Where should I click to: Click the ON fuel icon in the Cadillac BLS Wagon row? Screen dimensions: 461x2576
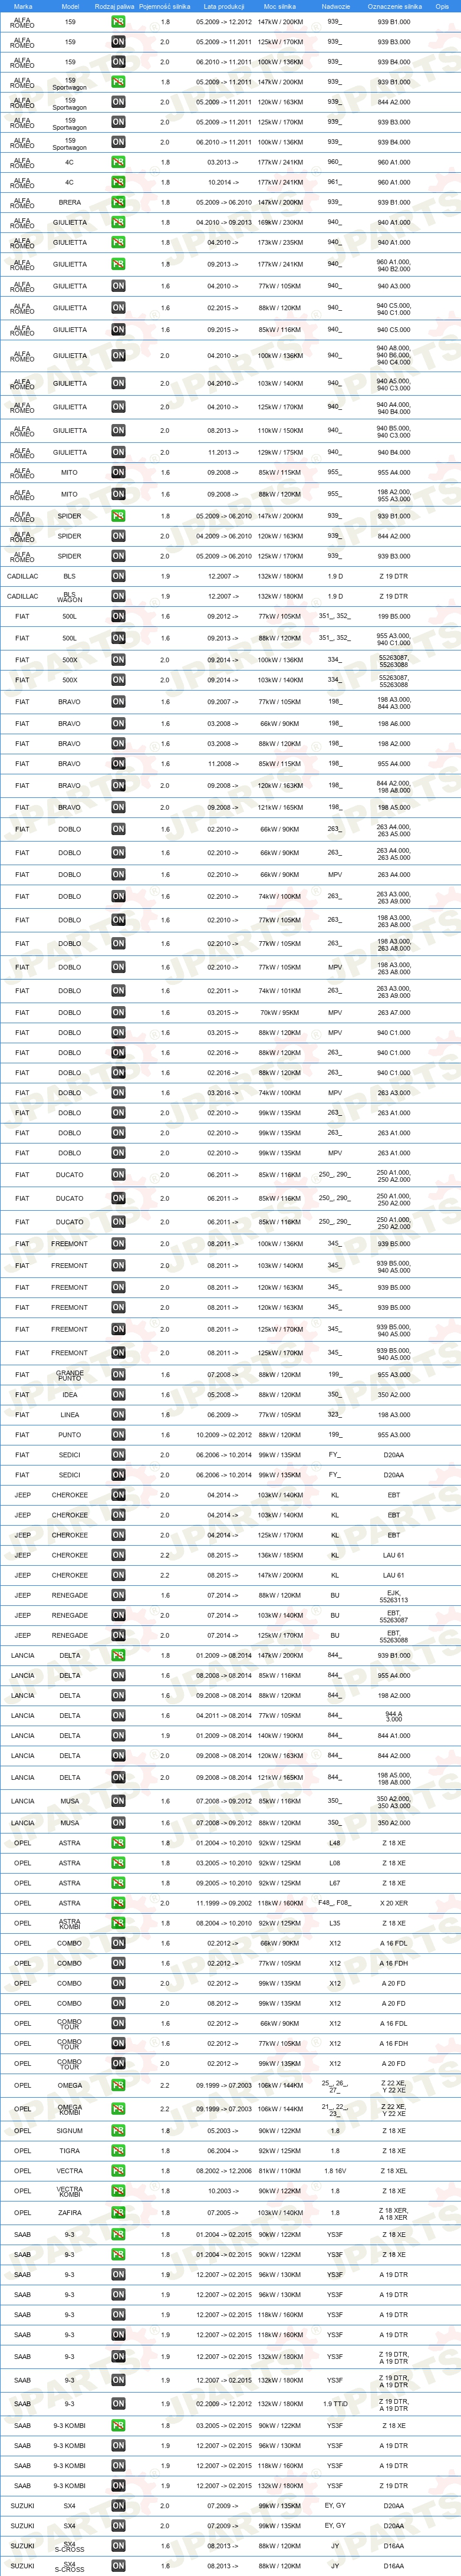coord(118,596)
